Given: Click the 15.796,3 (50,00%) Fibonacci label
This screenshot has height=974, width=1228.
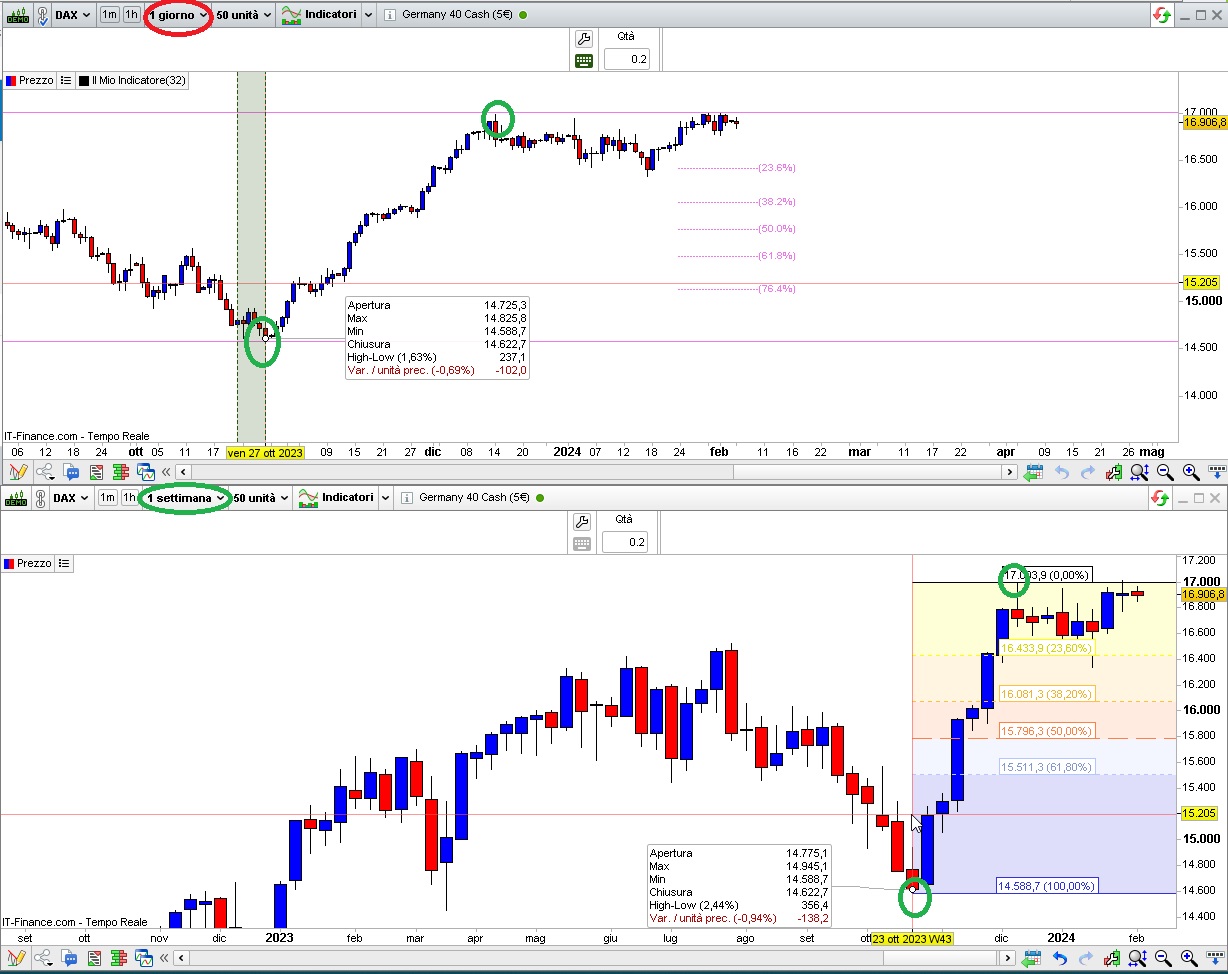Looking at the screenshot, I should [1047, 731].
